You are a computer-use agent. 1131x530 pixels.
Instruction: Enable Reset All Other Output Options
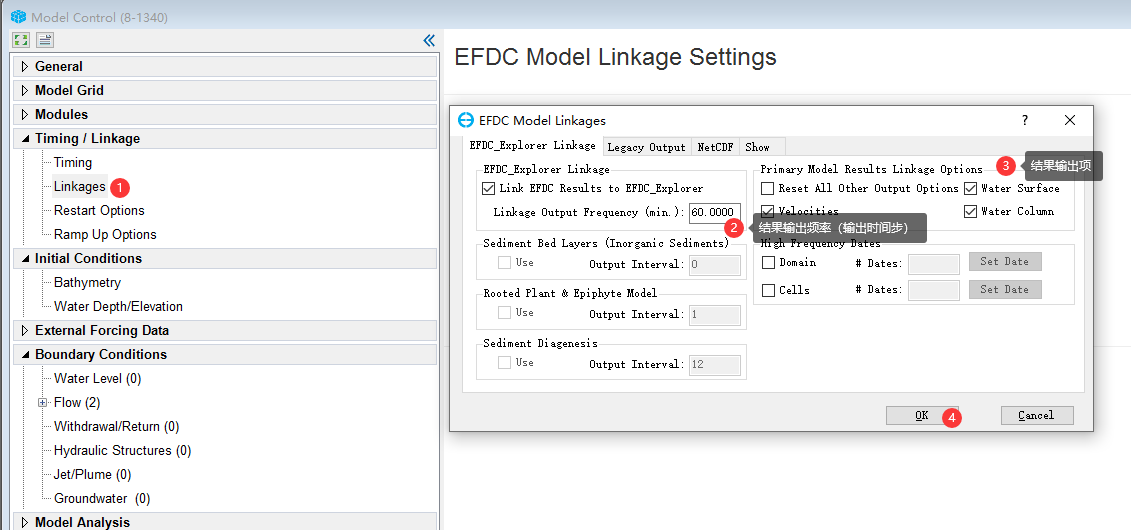(x=768, y=188)
